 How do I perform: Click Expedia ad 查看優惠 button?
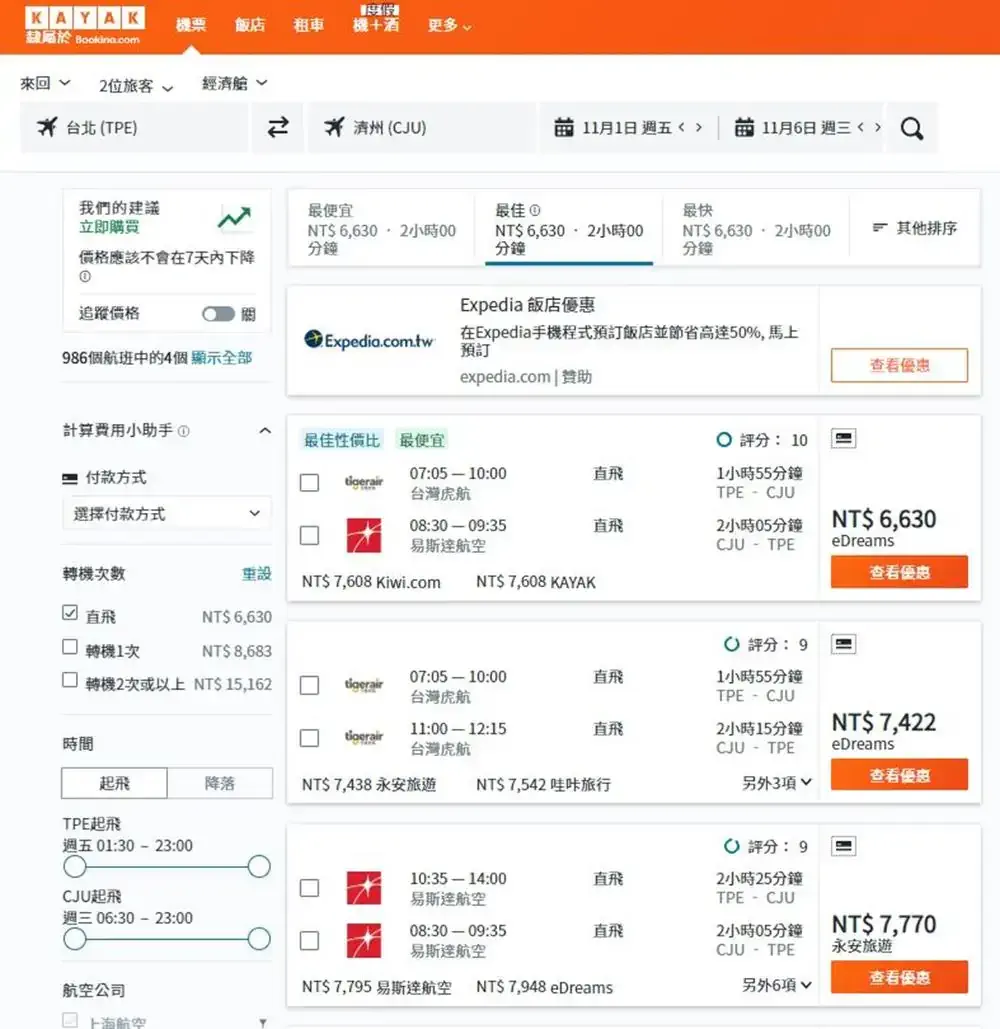coord(899,365)
